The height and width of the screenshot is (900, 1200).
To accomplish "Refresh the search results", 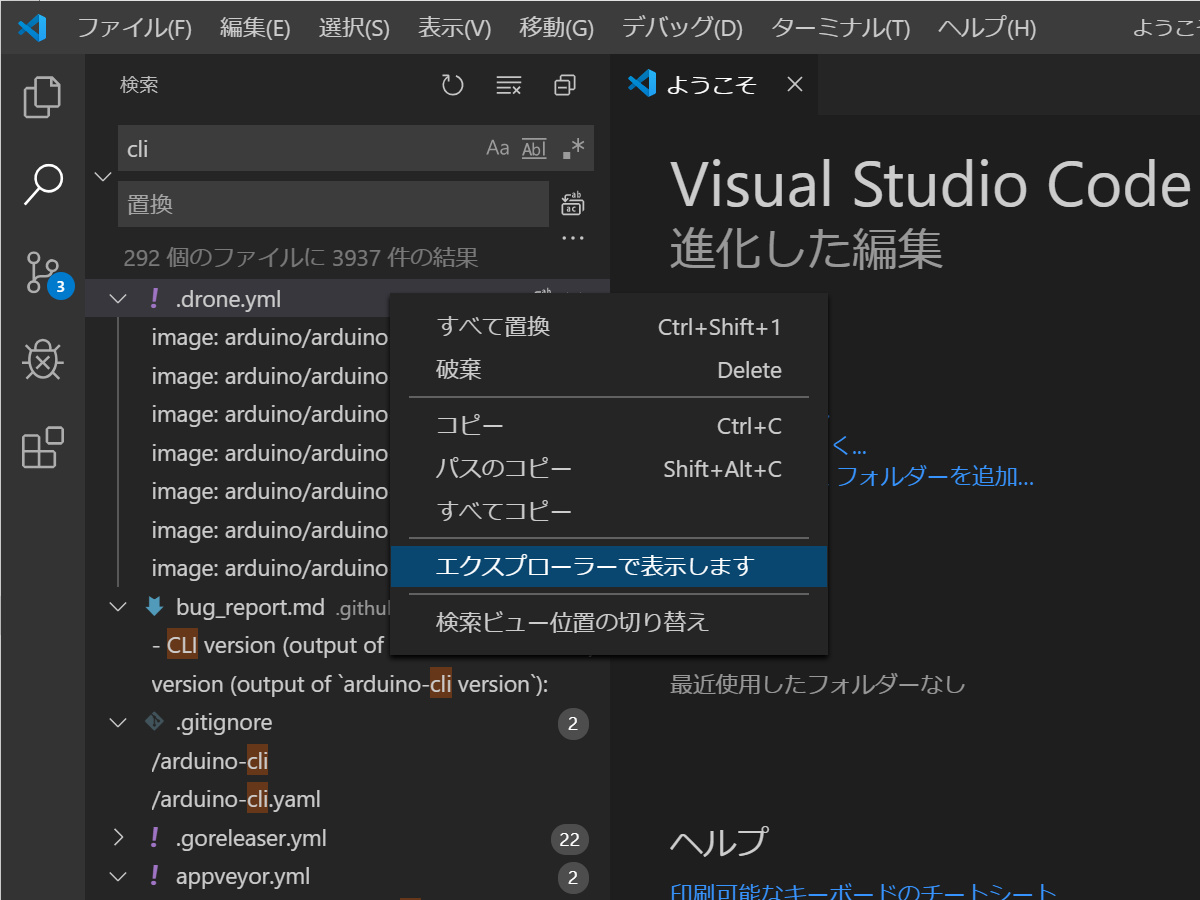I will (x=452, y=85).
